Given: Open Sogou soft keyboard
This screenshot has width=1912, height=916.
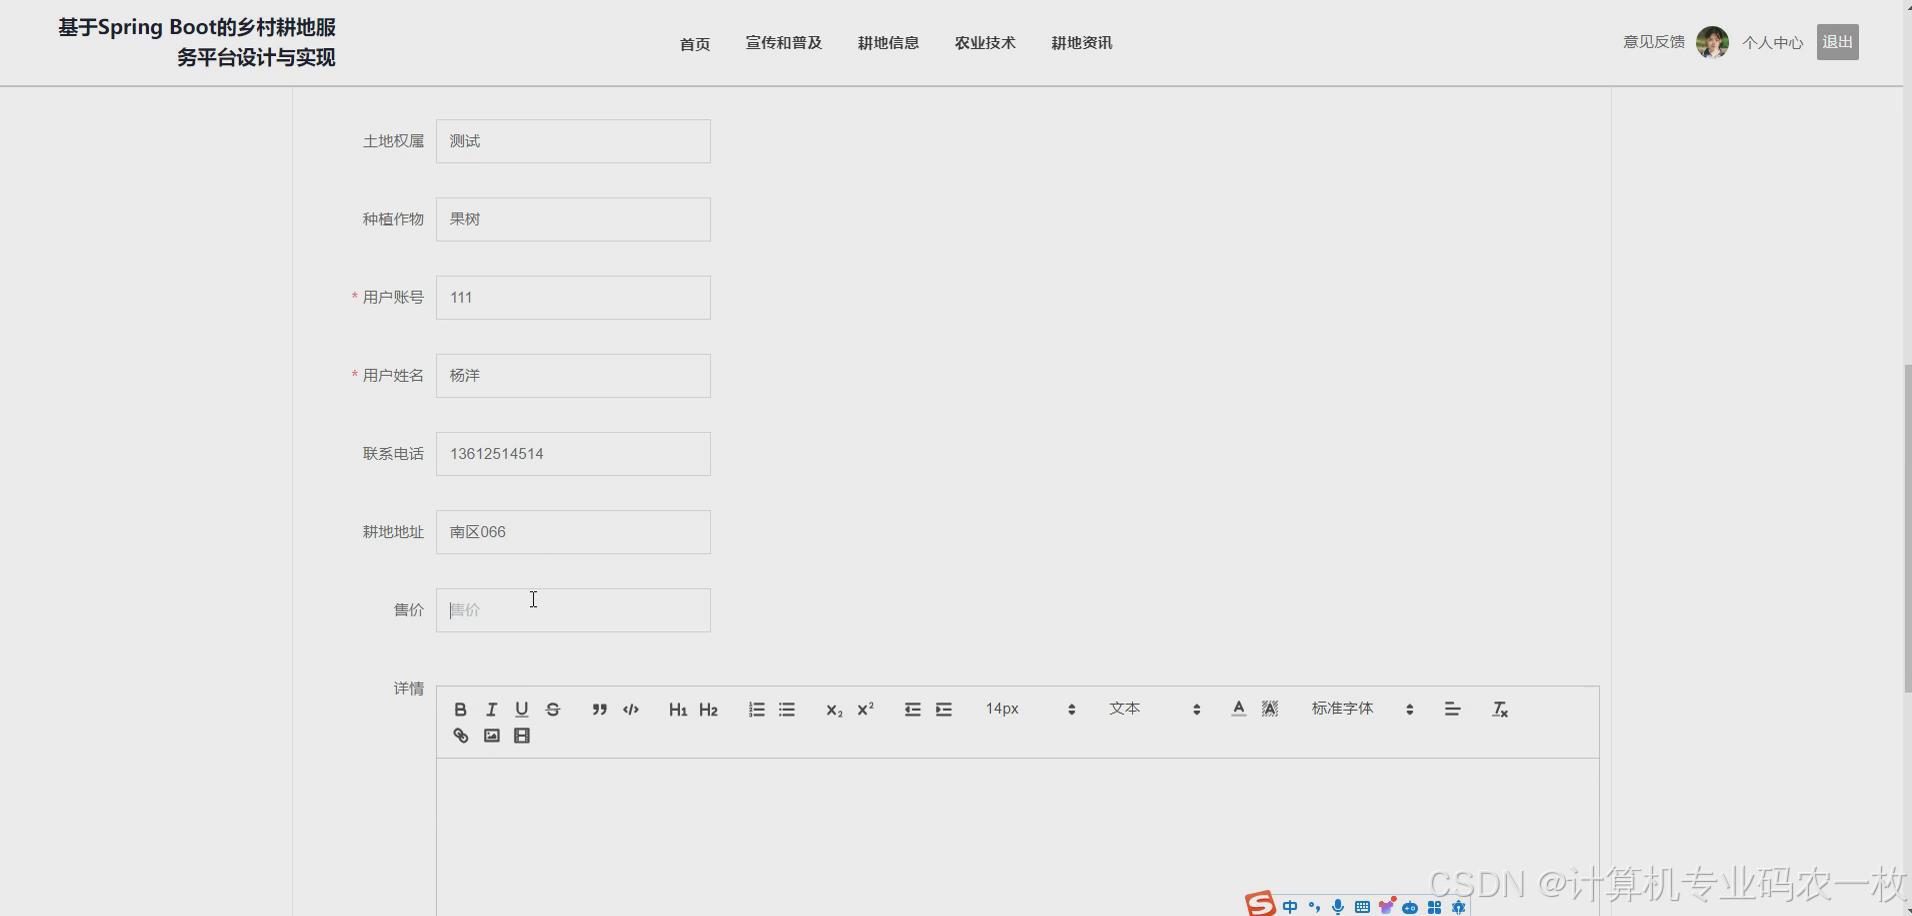Looking at the screenshot, I should 1362,907.
